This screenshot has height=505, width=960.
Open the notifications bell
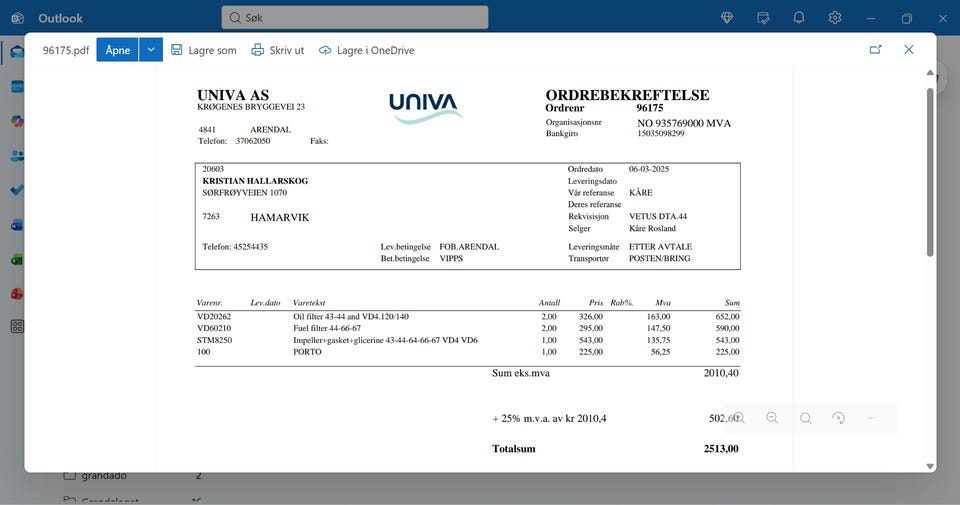pos(799,18)
